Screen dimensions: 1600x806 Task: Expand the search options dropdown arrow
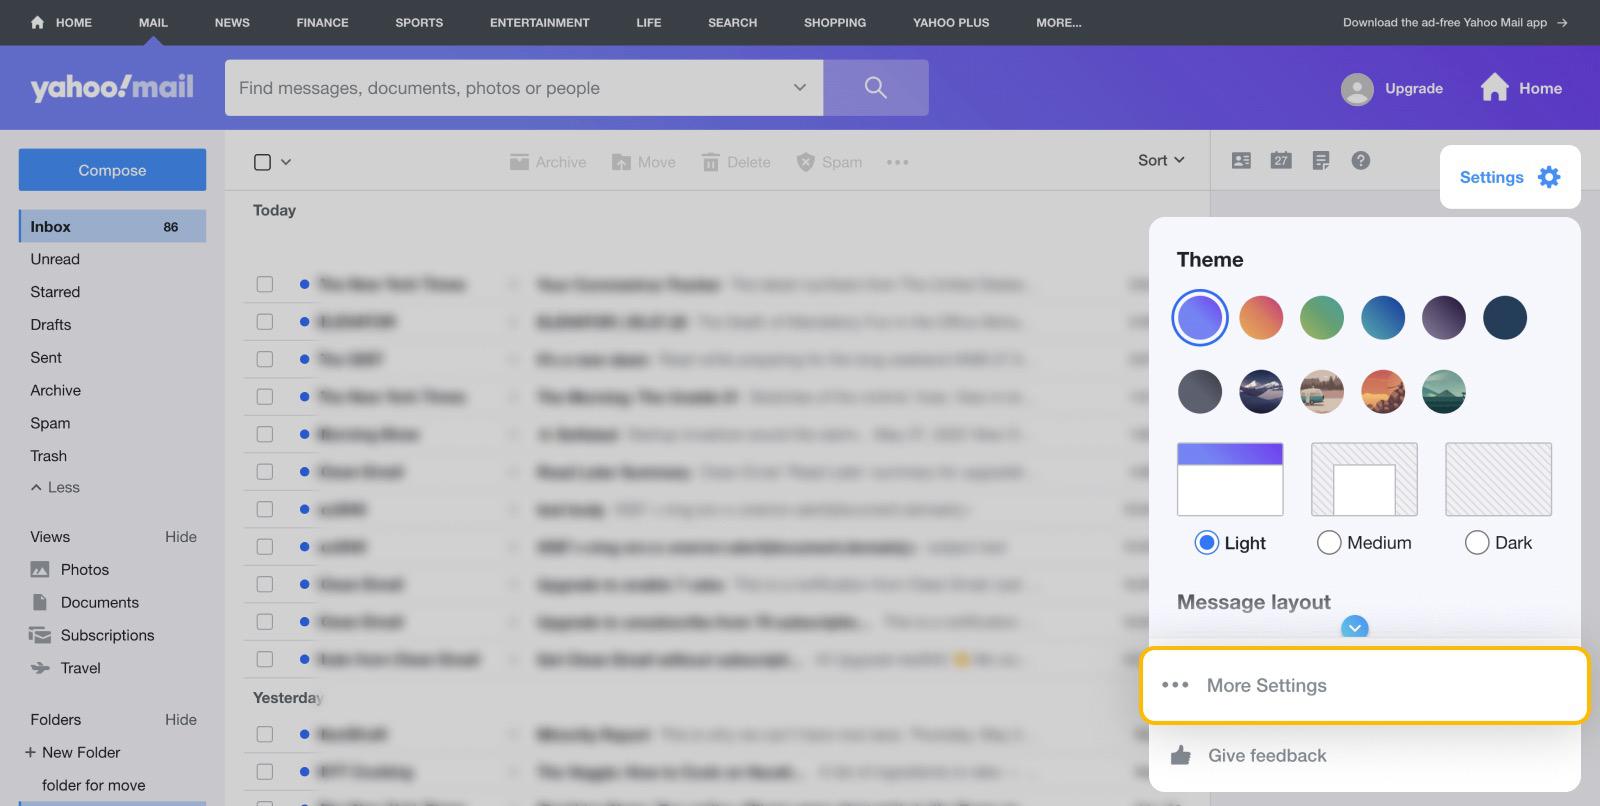tap(799, 88)
